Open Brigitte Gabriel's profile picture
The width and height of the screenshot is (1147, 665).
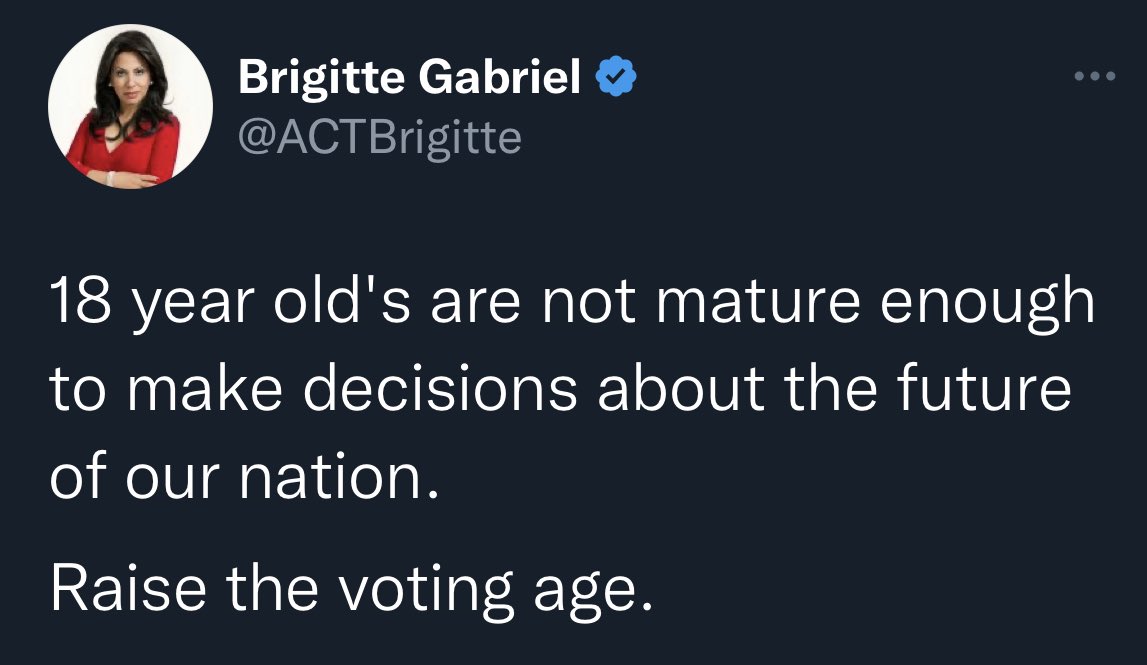[130, 107]
